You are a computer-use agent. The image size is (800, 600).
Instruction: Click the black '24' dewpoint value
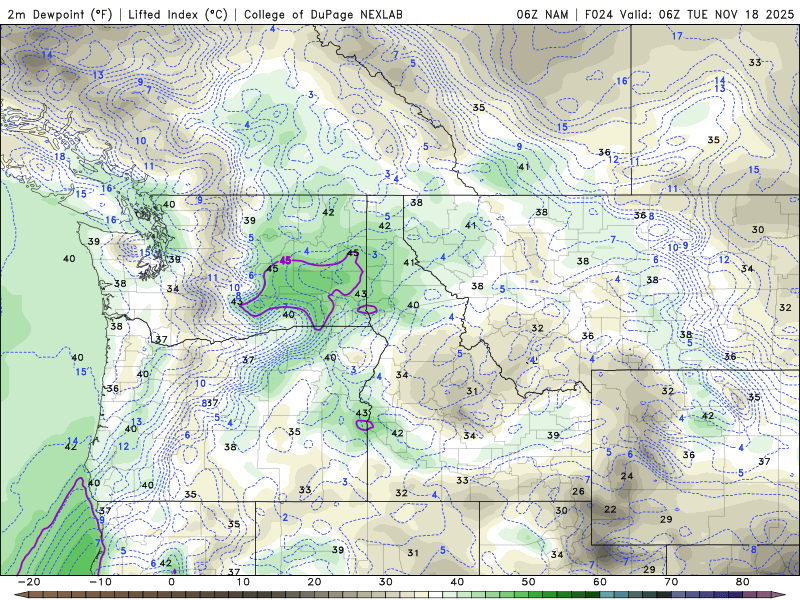tap(627, 476)
